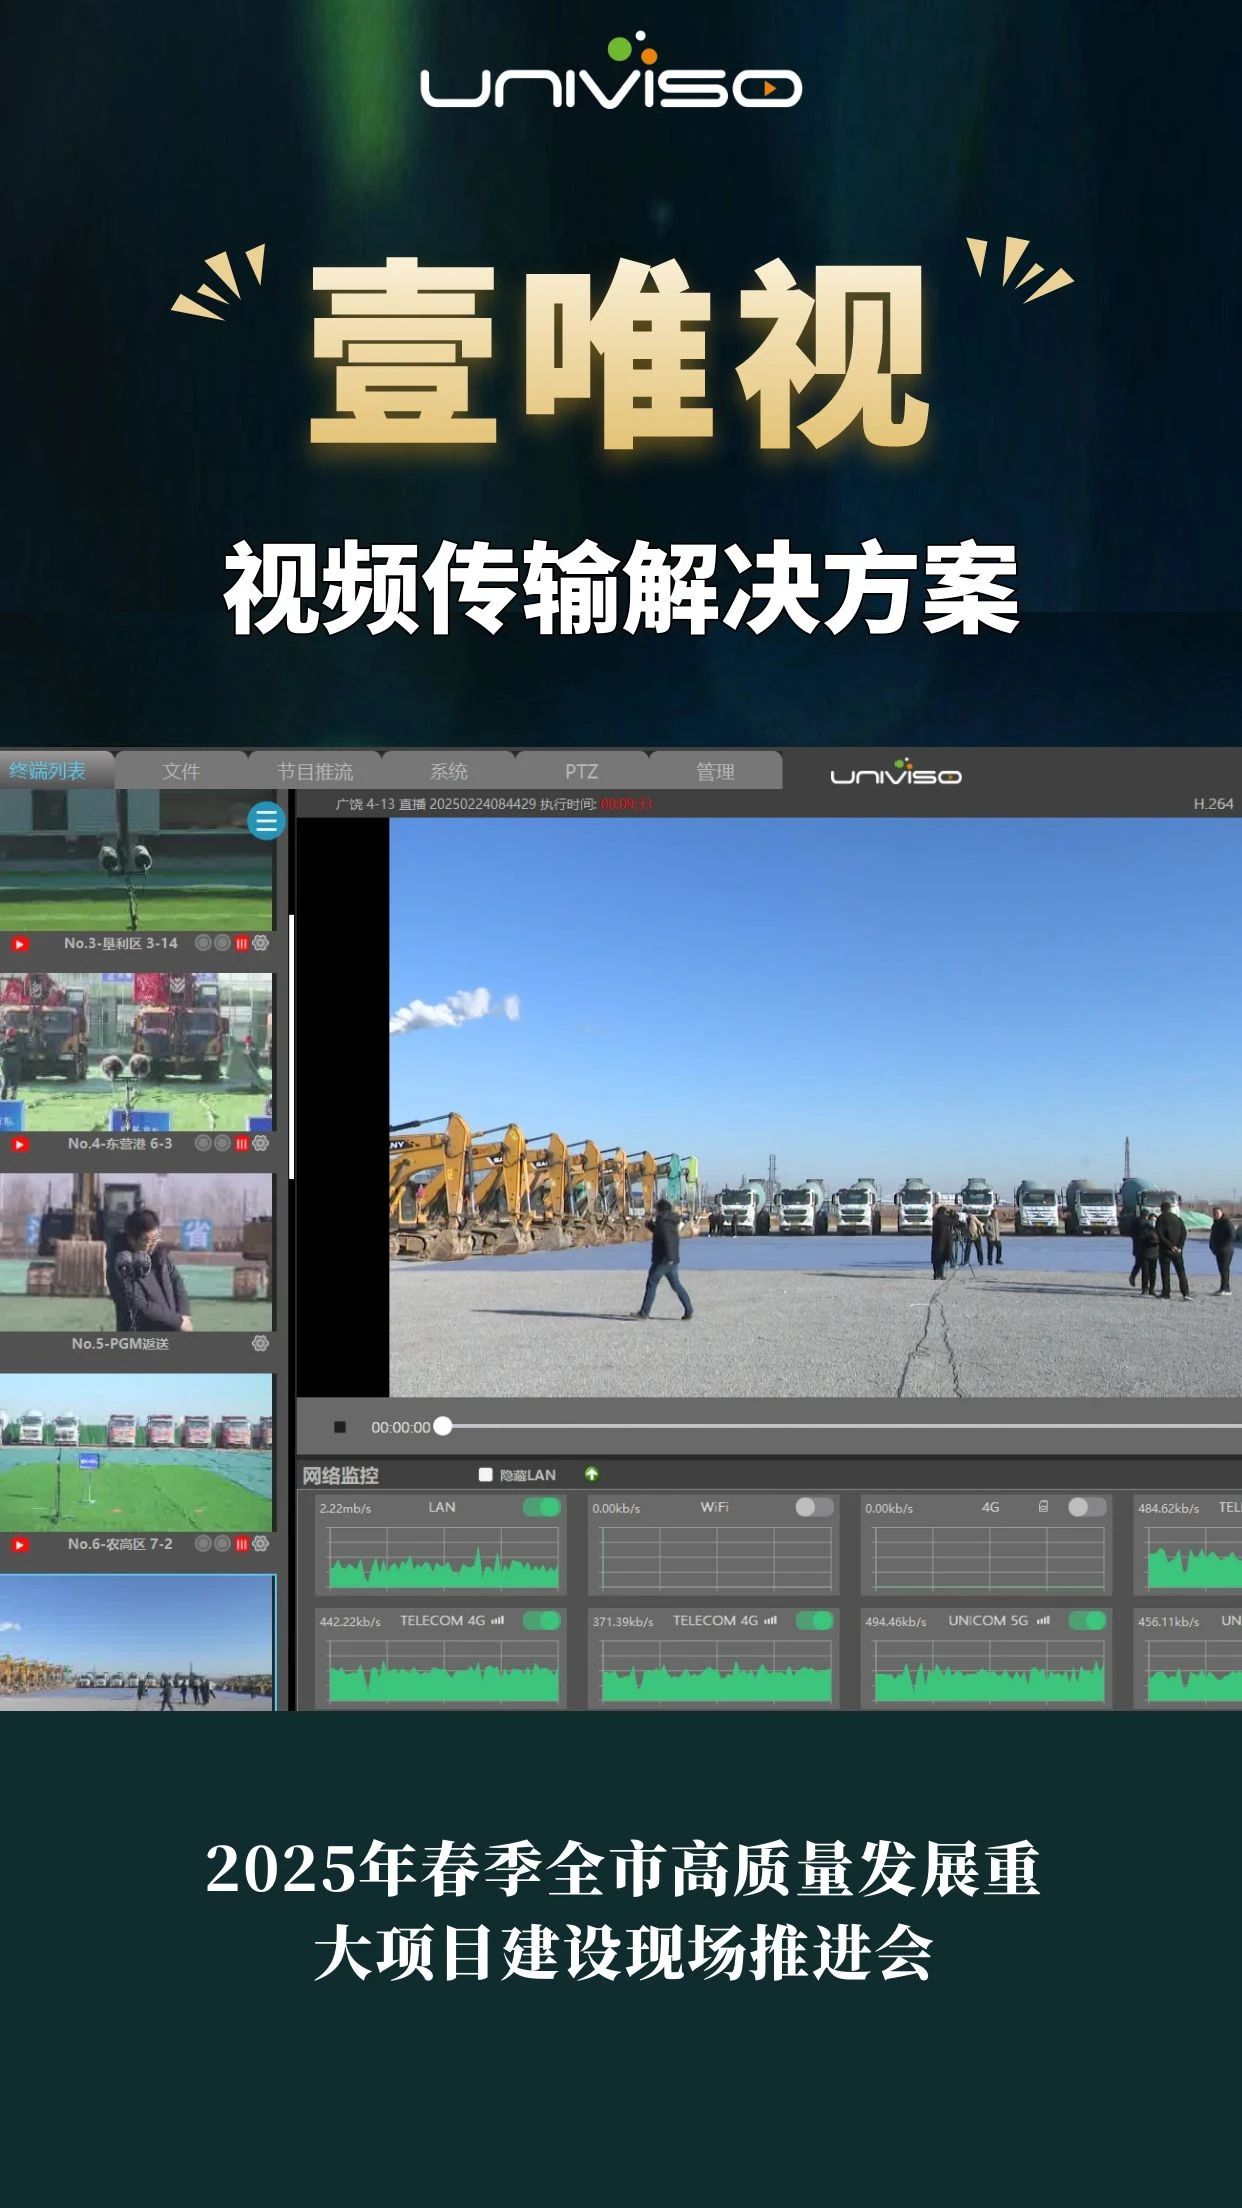Click the red play icon for No.6-农高区 7-2
The height and width of the screenshot is (2208, 1242).
[x=20, y=1545]
